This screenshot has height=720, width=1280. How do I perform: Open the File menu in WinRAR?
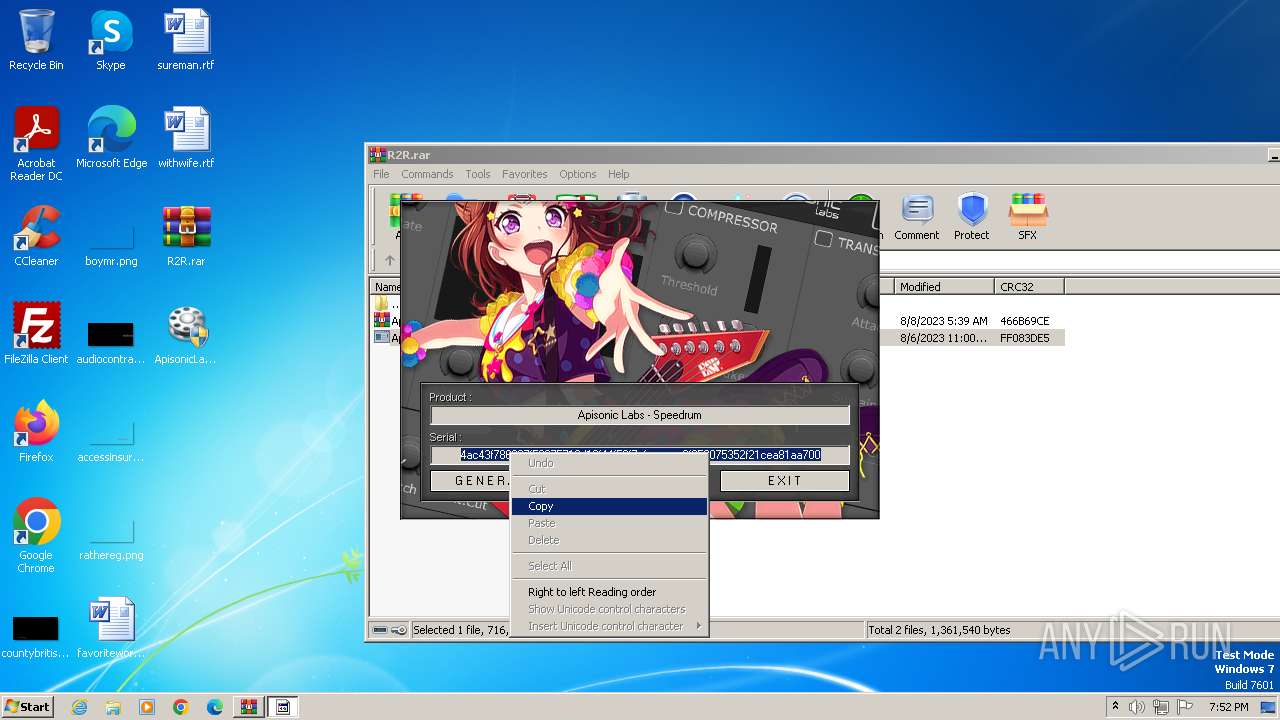[x=381, y=174]
